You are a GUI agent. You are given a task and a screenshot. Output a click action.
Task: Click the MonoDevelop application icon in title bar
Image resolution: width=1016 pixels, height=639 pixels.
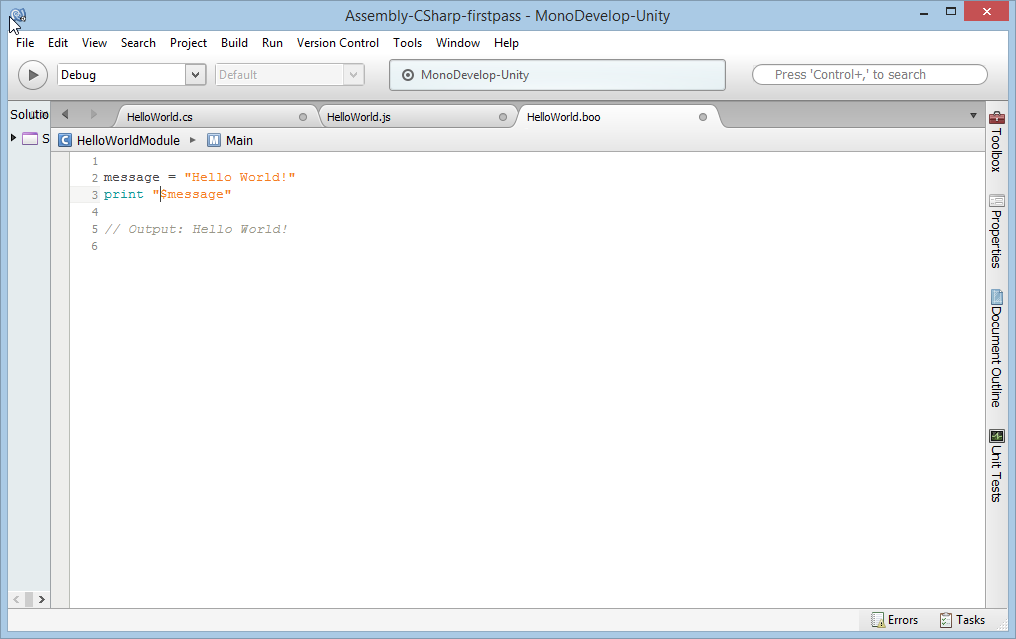click(x=18, y=15)
